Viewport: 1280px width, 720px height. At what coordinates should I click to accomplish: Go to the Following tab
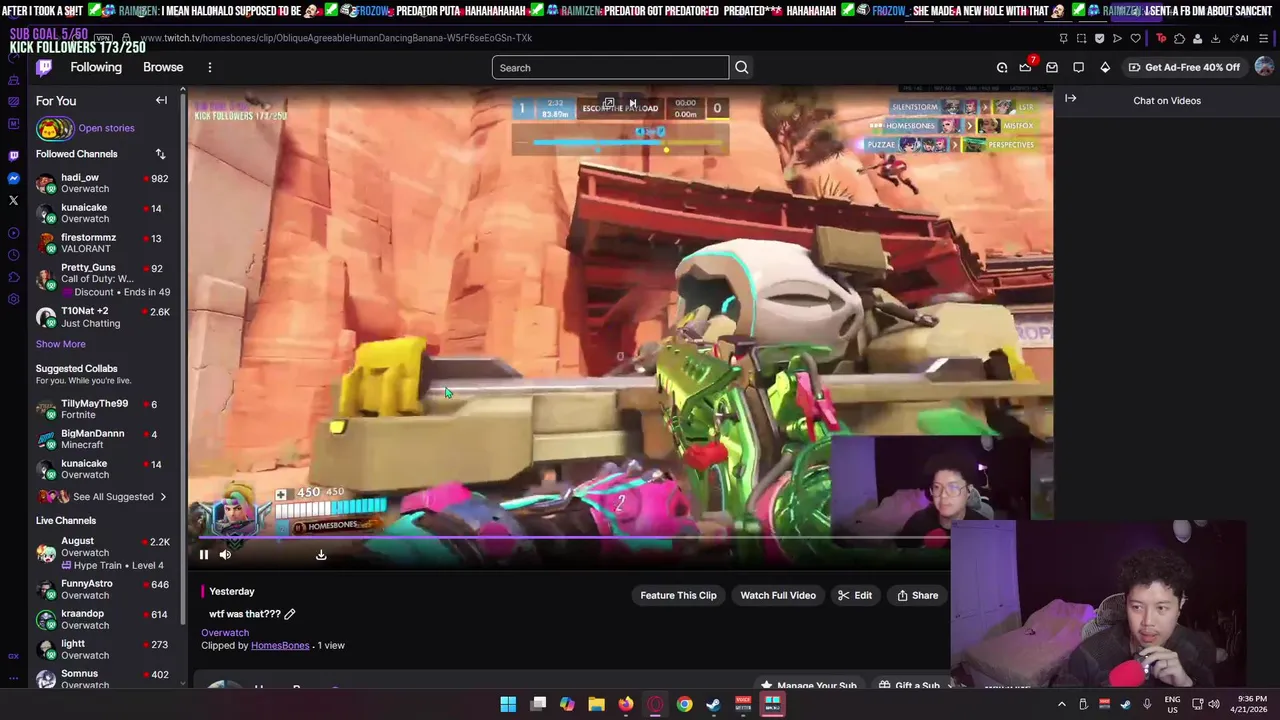pyautogui.click(x=96, y=67)
